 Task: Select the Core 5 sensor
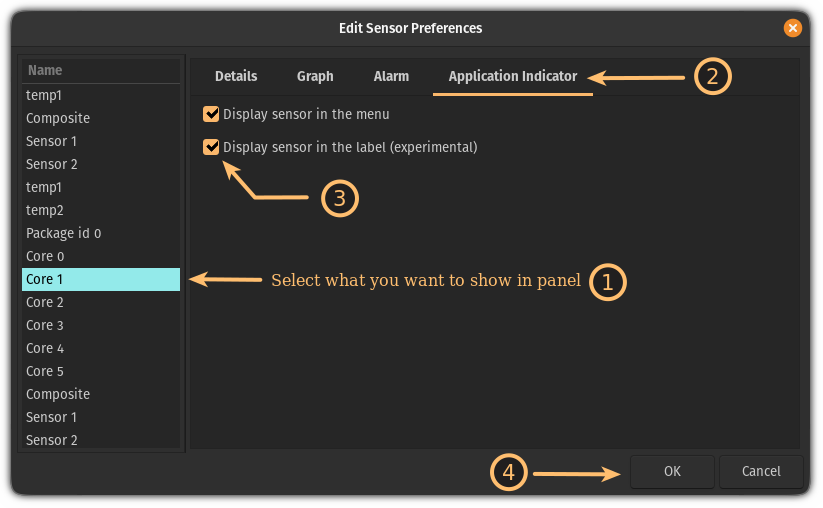click(x=100, y=371)
